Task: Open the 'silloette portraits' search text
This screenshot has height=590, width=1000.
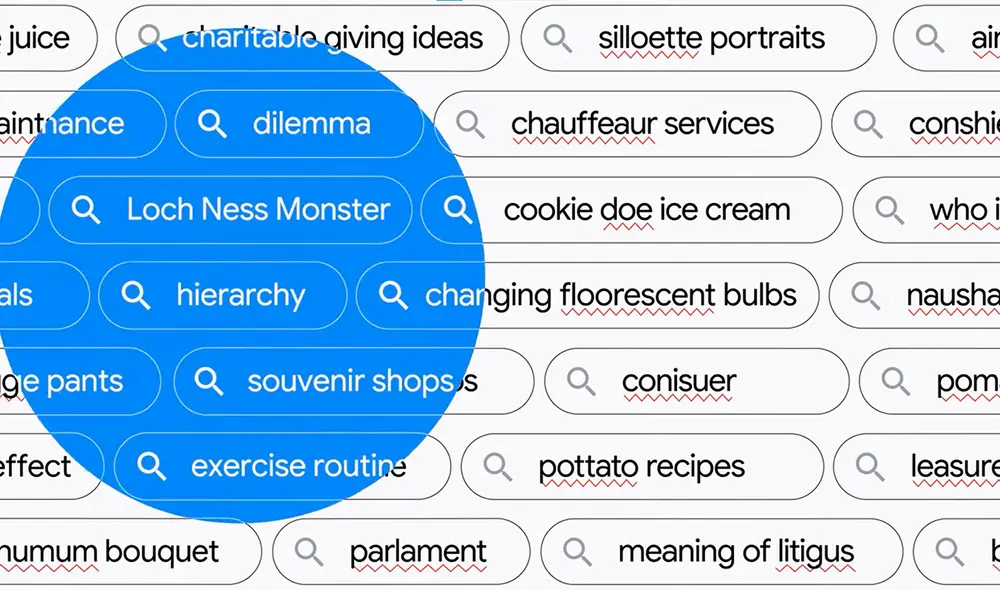Action: click(x=711, y=39)
